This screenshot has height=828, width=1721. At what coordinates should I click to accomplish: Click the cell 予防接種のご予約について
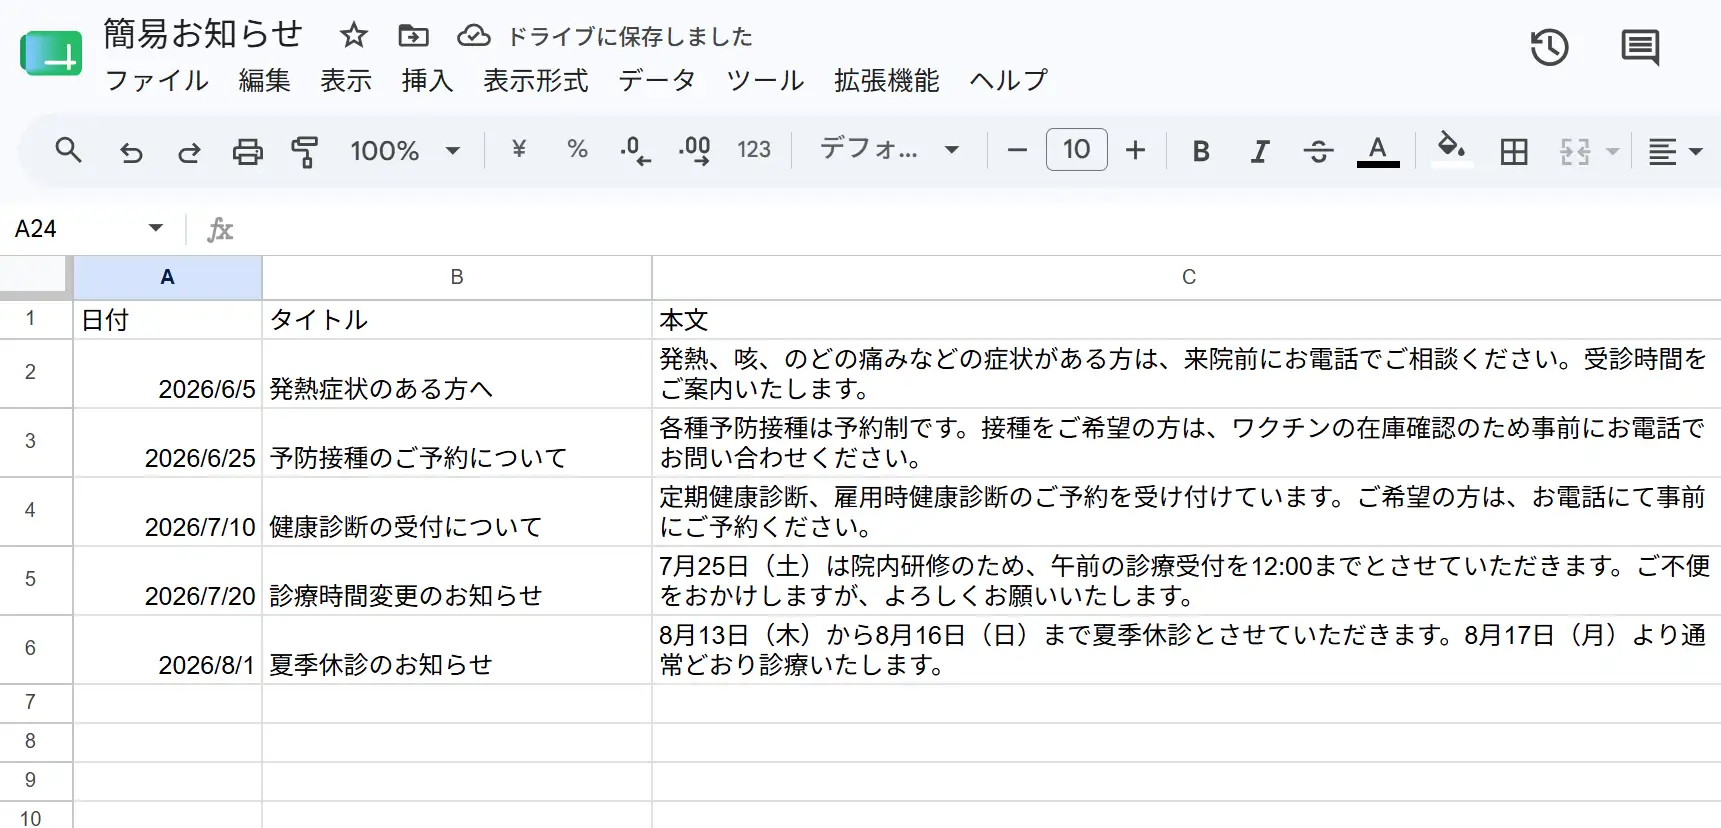[x=457, y=443]
